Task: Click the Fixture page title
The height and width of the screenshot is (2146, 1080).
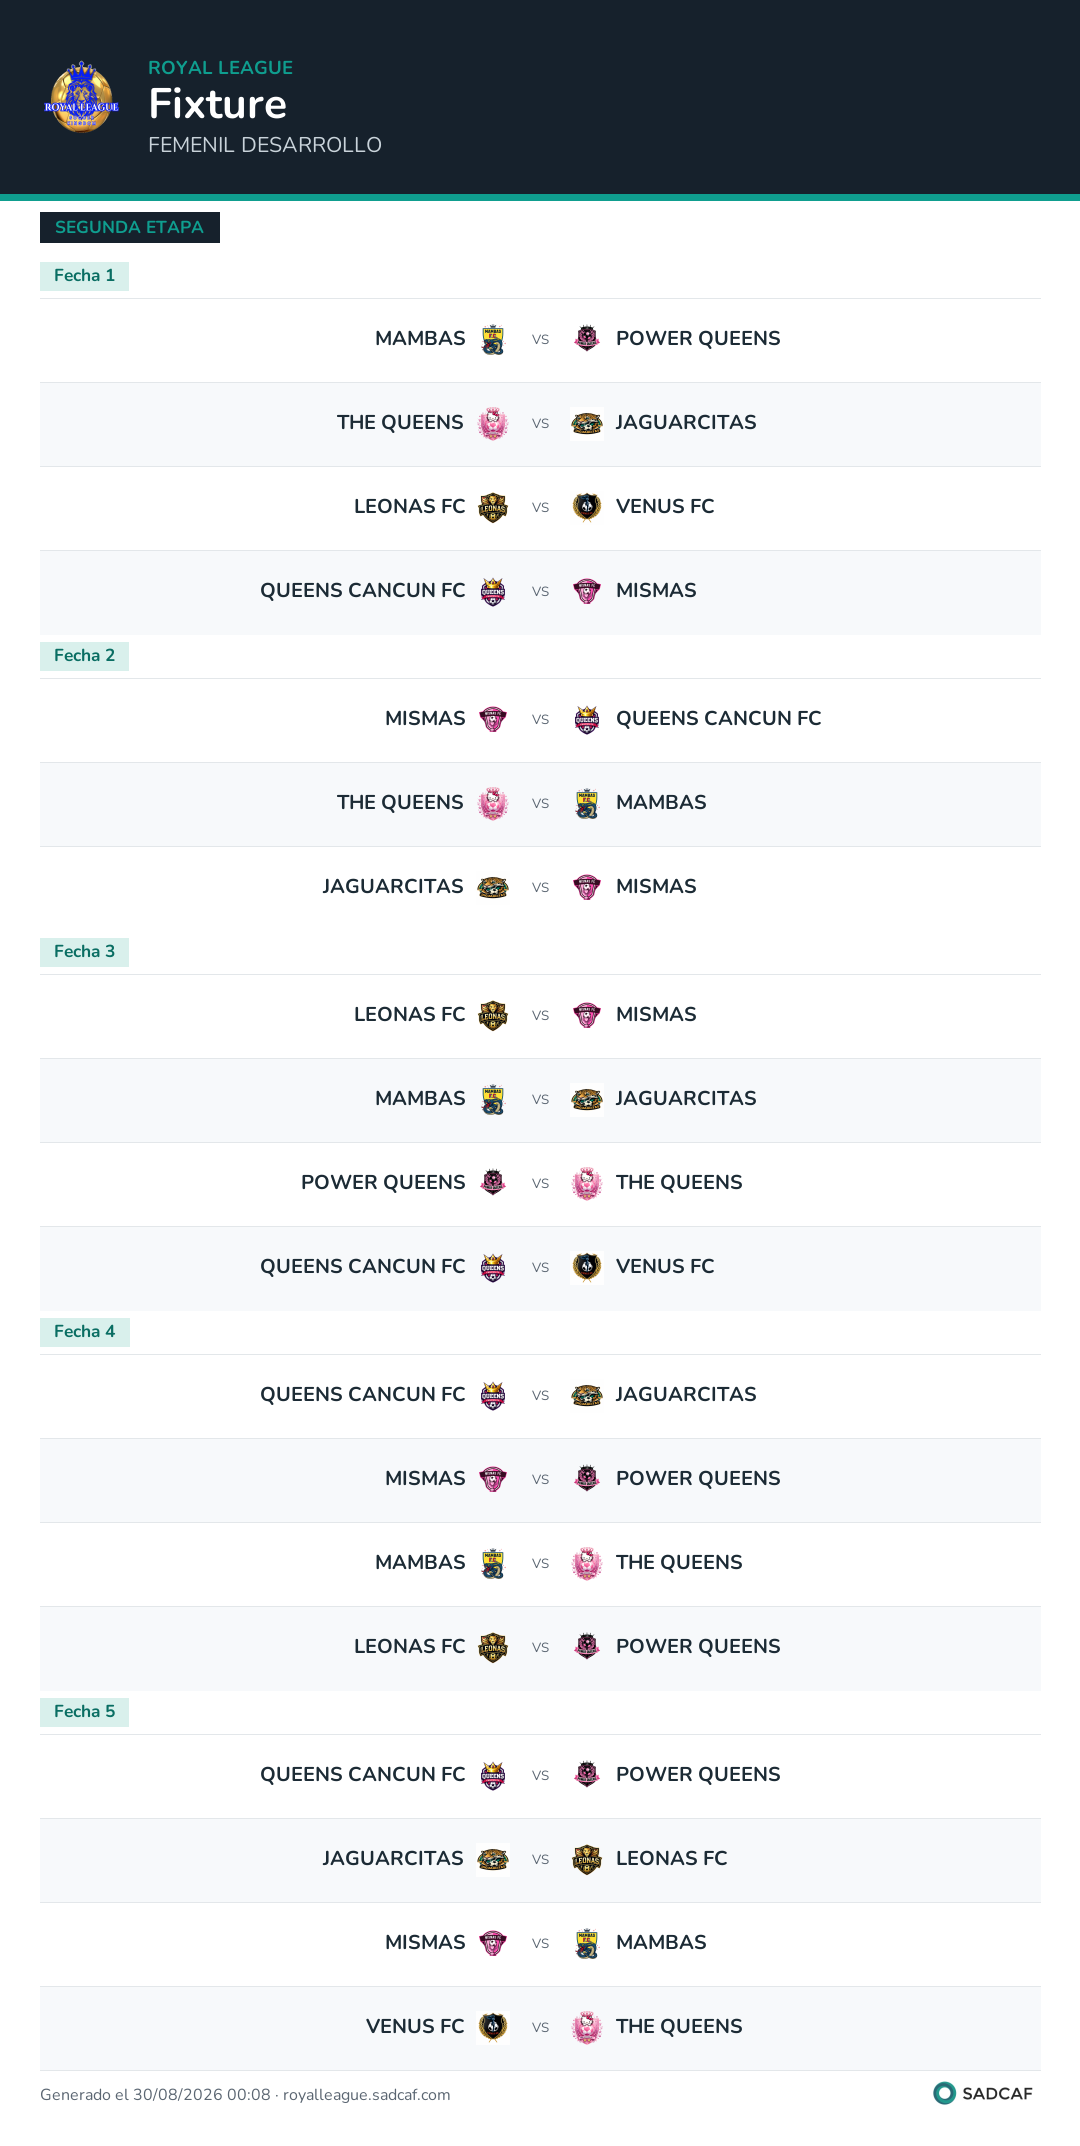Action: point(218,104)
